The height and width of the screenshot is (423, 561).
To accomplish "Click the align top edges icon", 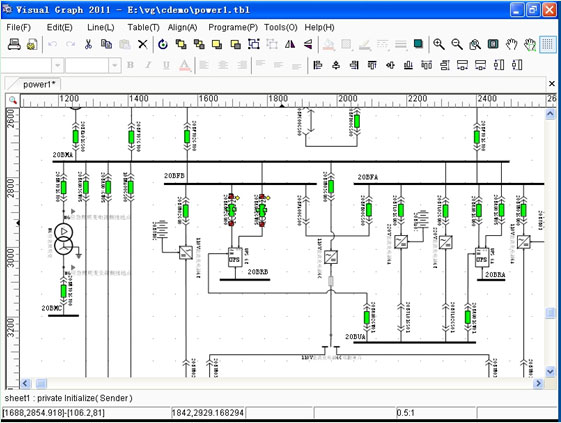I will 372,65.
